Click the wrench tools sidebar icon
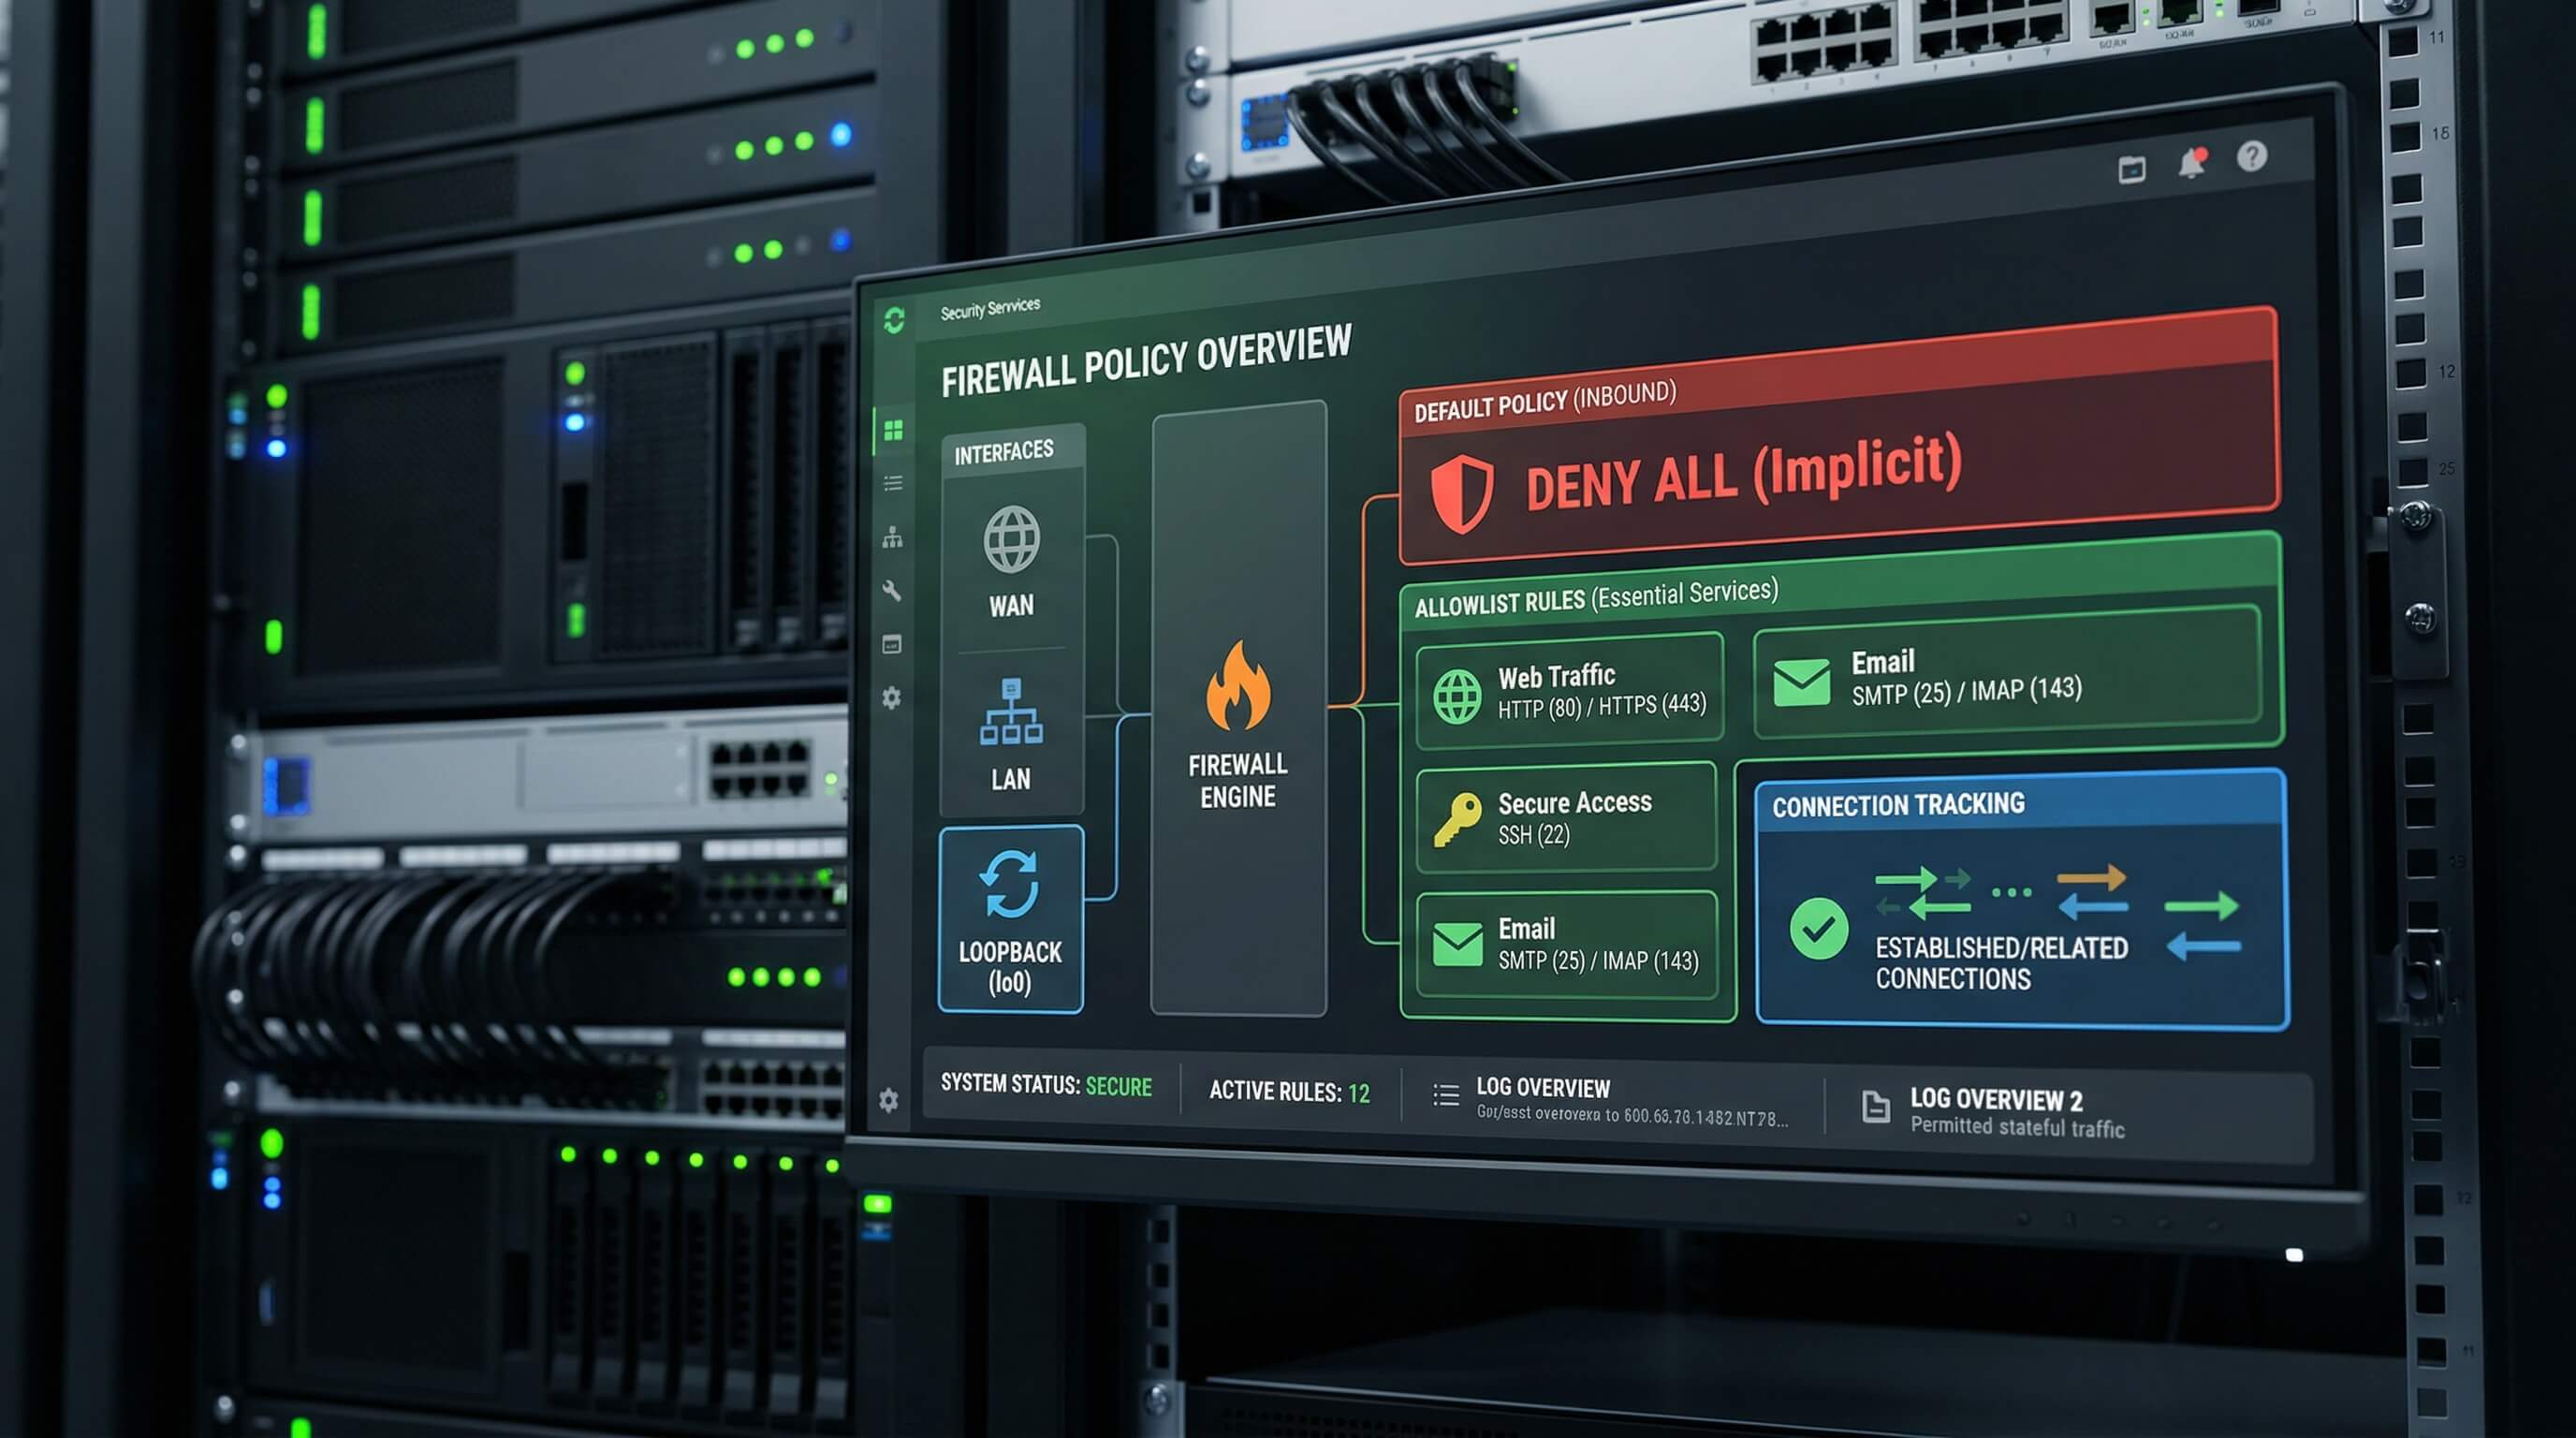2576x1438 pixels. point(892,591)
